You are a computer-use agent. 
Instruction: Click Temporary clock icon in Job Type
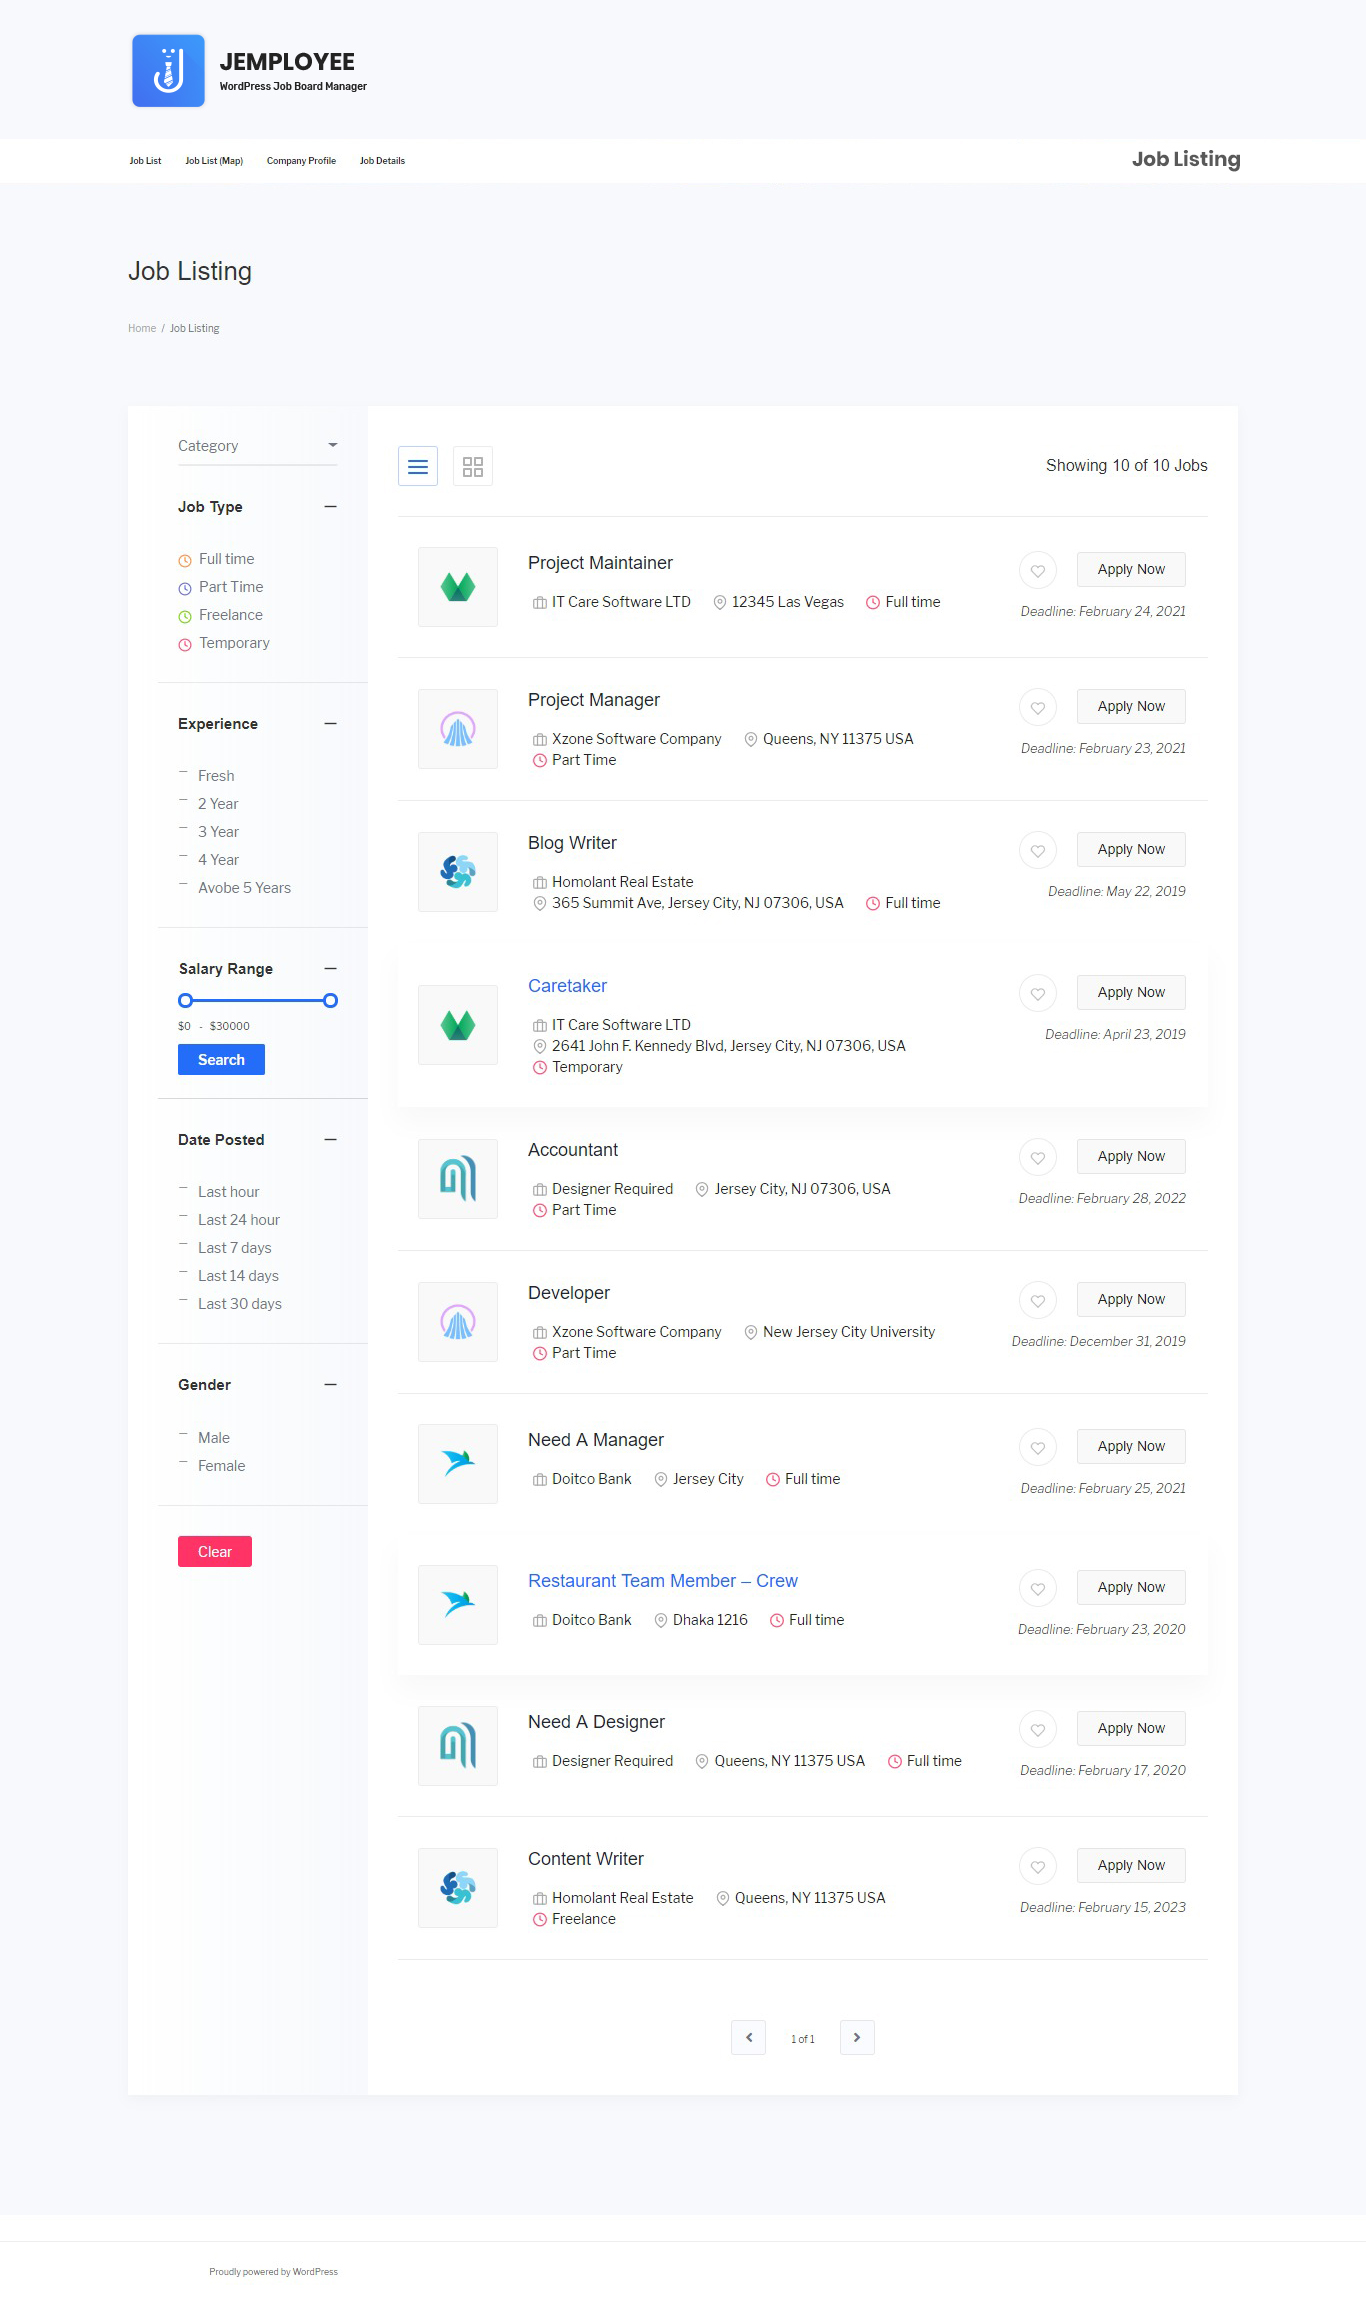[x=185, y=644]
